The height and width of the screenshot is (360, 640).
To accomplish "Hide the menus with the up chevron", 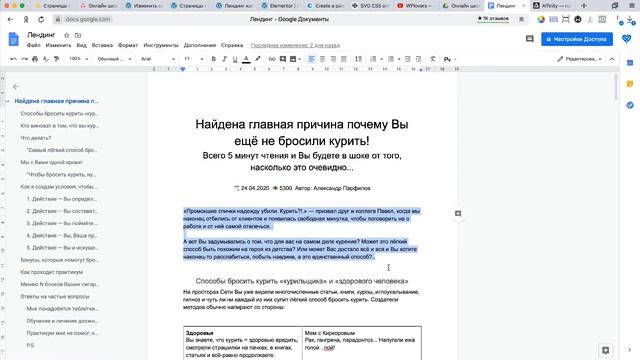I will [x=612, y=59].
